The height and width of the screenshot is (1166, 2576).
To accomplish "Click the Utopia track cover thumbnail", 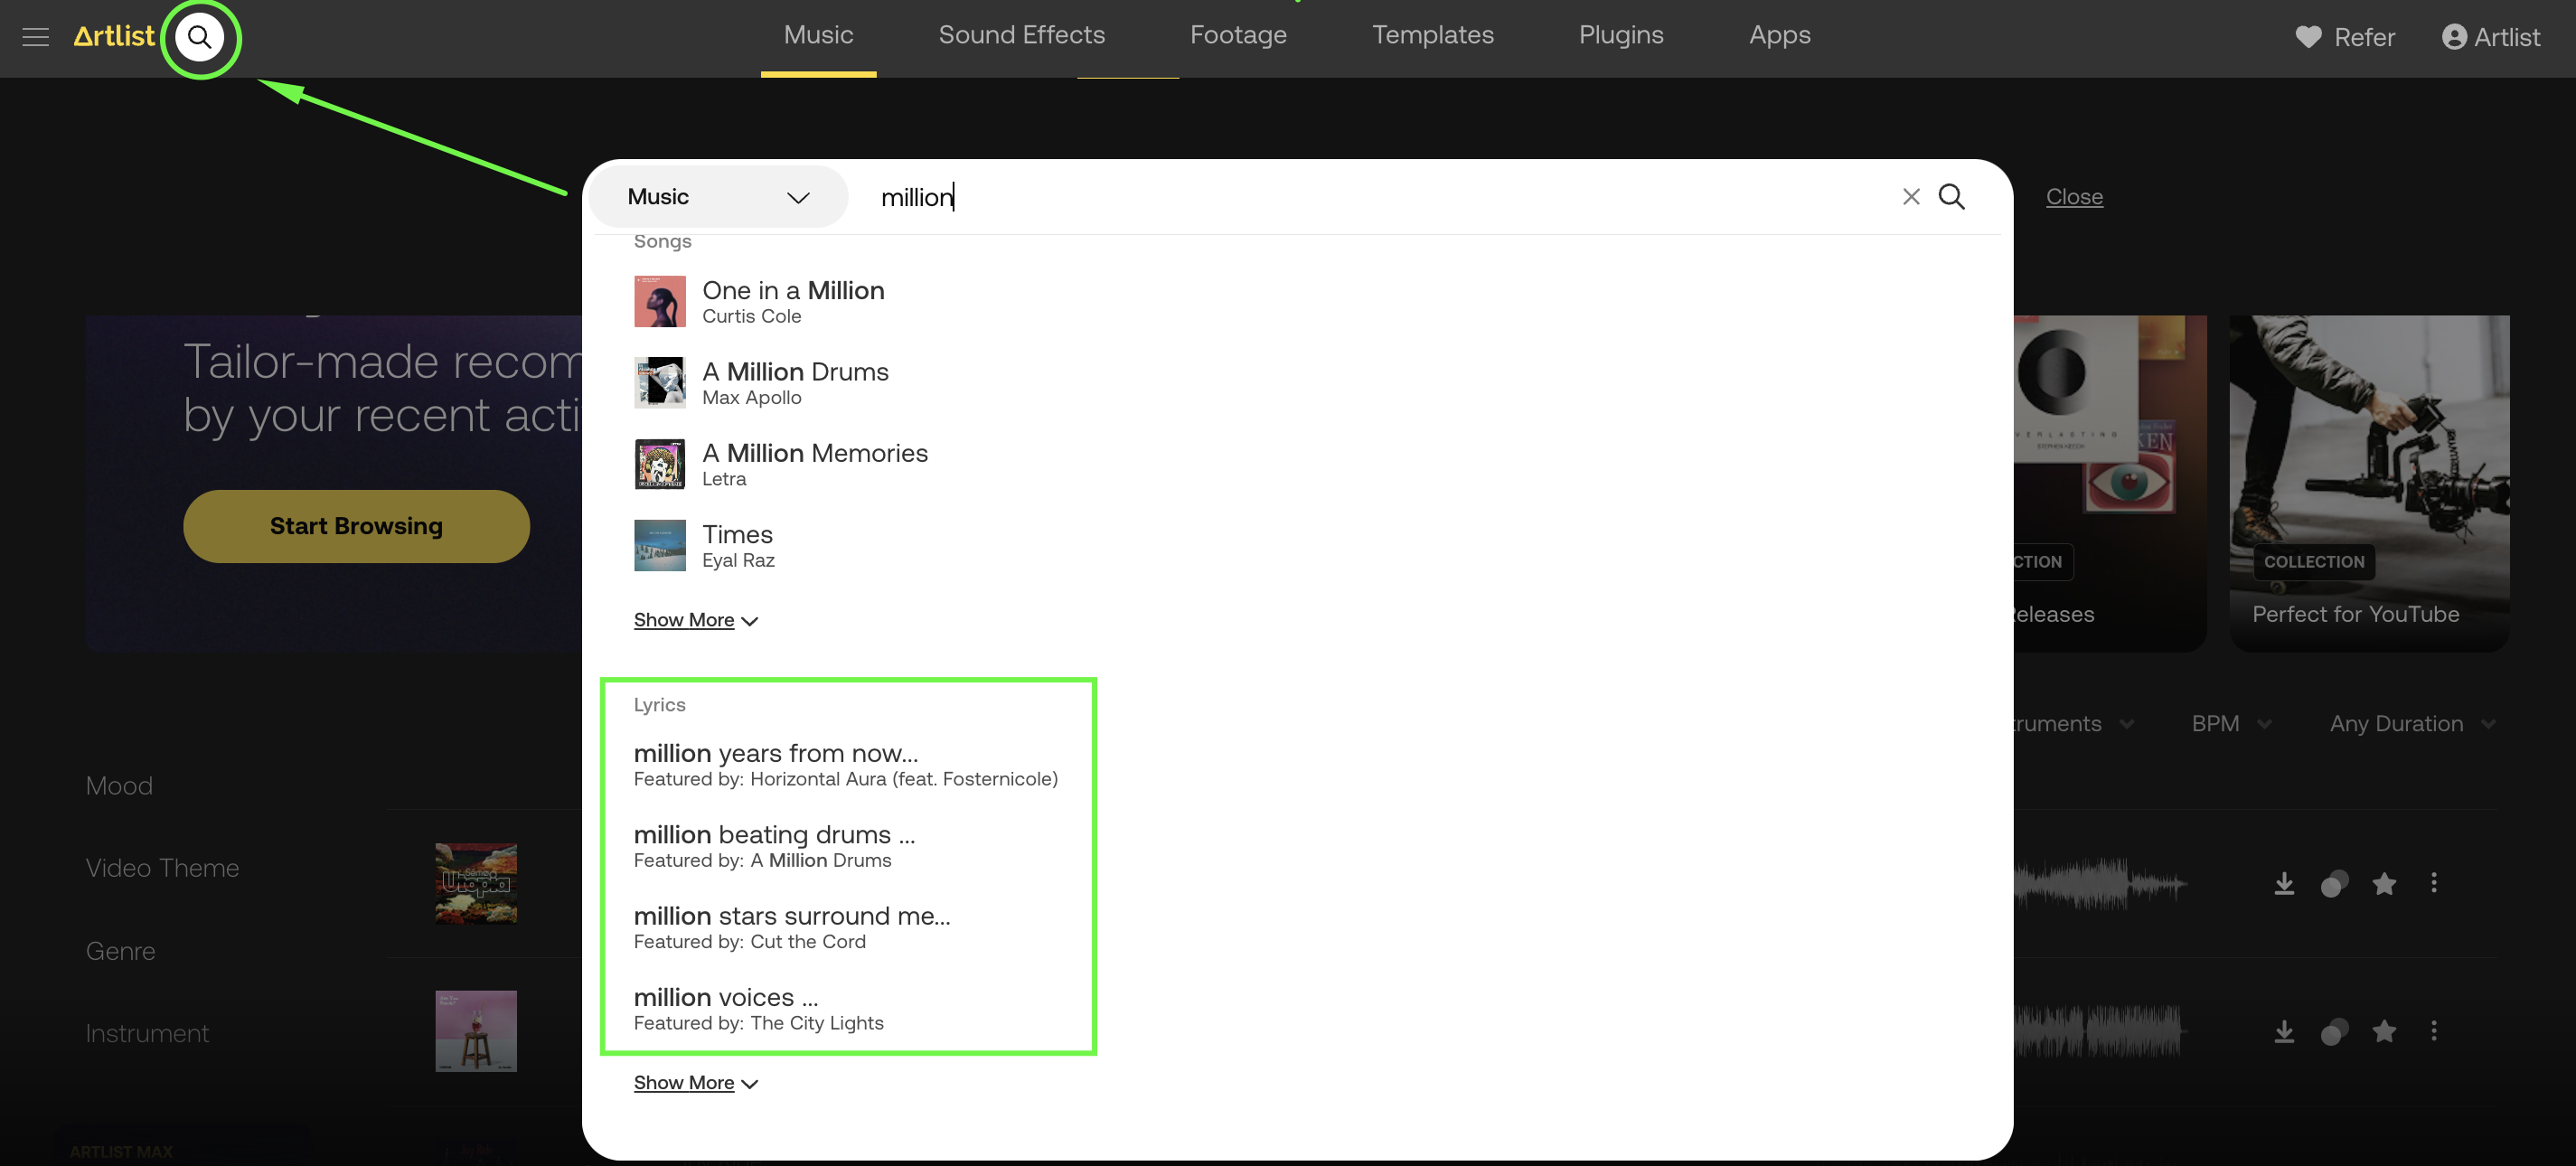I will pyautogui.click(x=476, y=884).
